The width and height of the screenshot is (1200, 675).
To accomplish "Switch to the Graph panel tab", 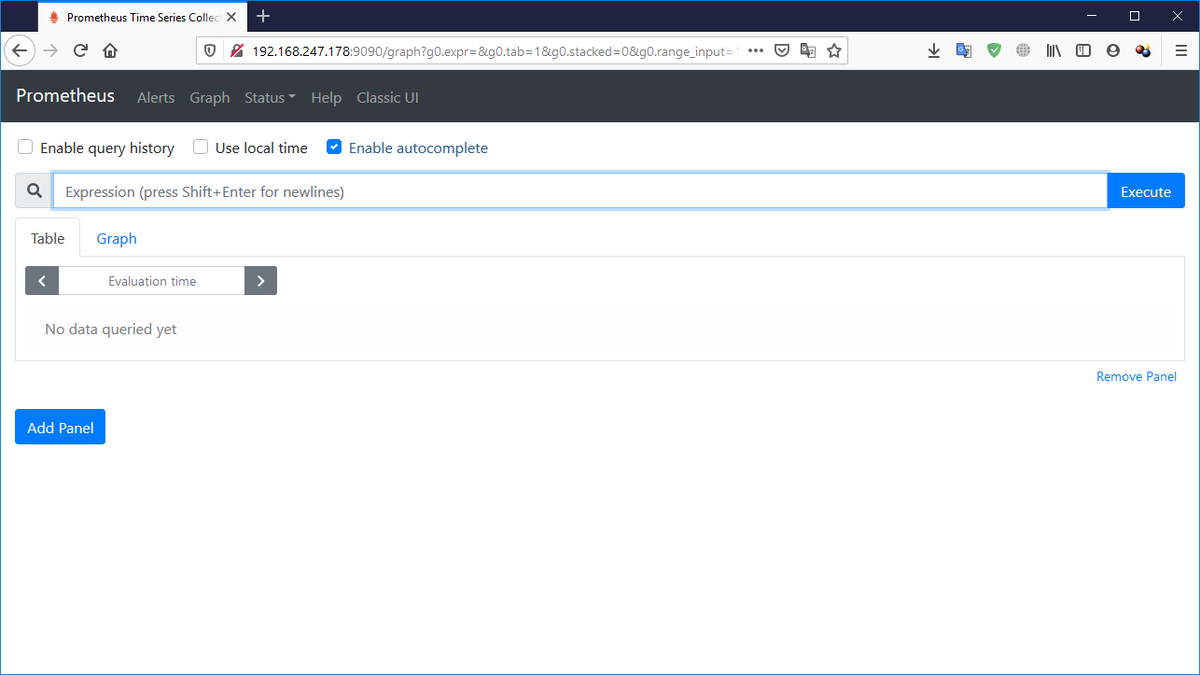I will [117, 238].
